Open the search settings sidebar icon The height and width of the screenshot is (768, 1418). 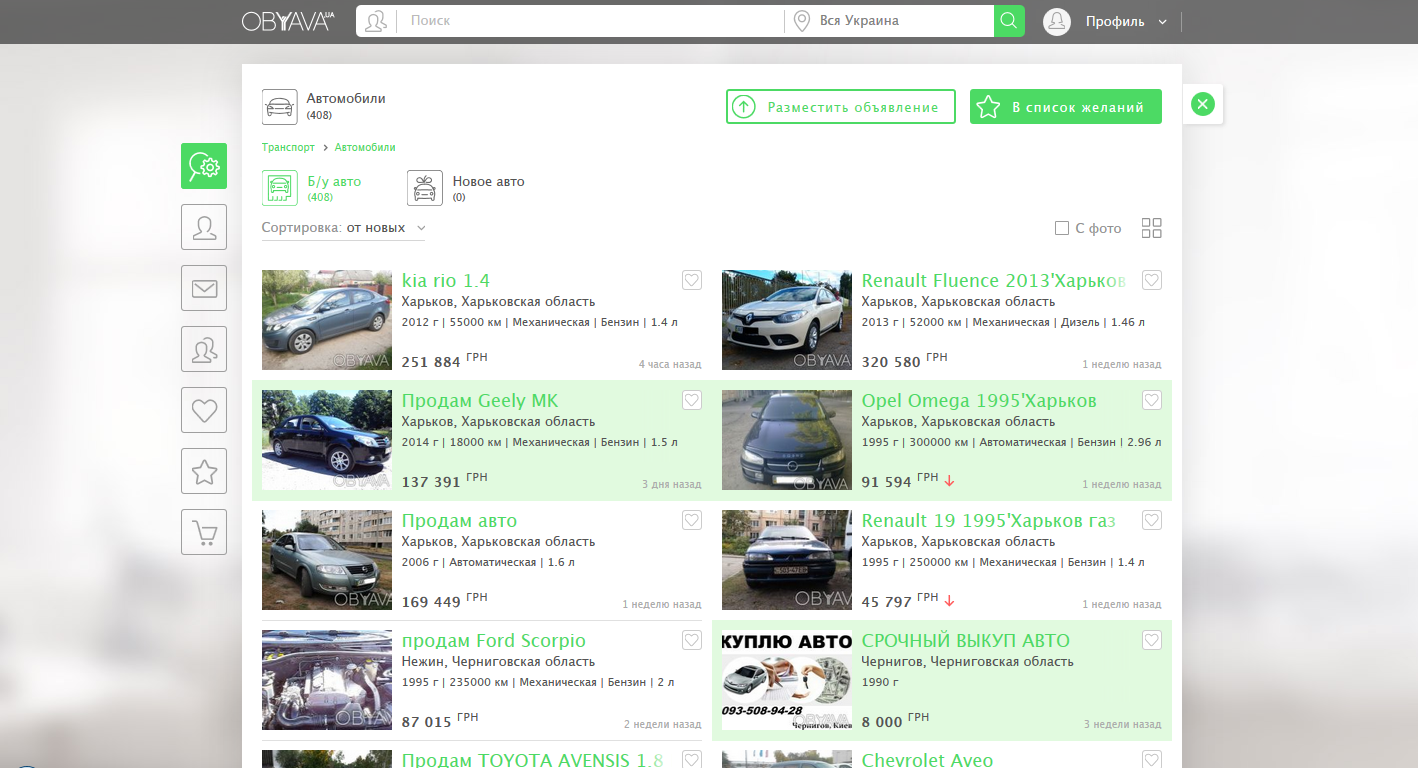(204, 166)
